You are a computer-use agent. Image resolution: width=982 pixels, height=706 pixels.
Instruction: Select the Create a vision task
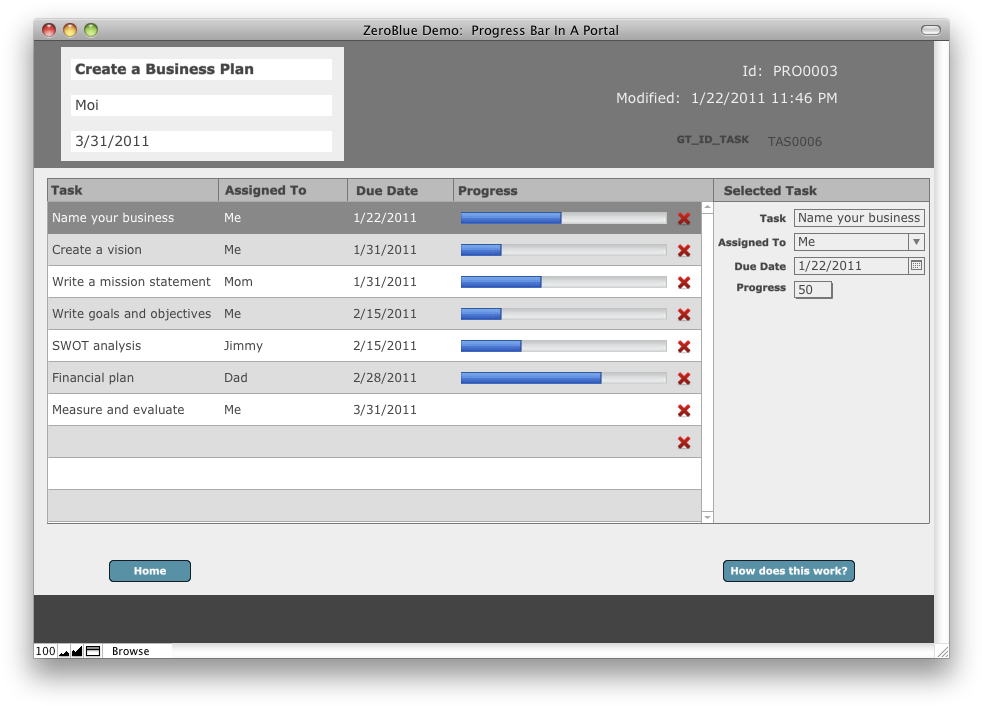click(x=96, y=250)
